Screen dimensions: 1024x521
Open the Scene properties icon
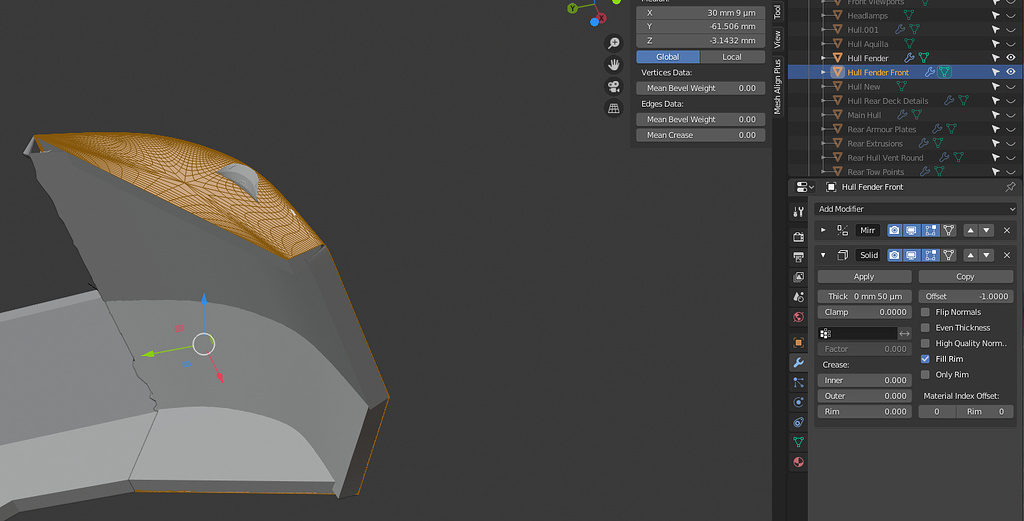(798, 297)
